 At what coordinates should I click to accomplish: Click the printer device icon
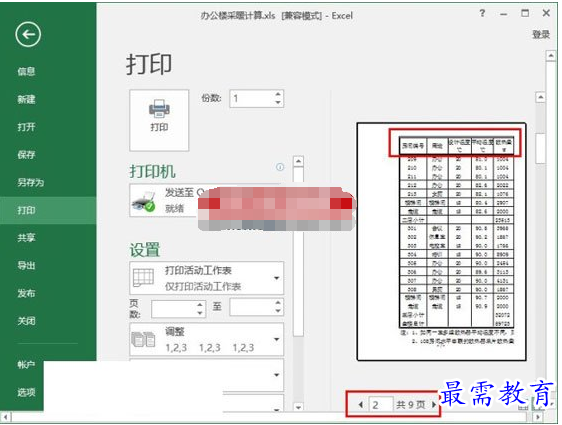click(x=144, y=202)
